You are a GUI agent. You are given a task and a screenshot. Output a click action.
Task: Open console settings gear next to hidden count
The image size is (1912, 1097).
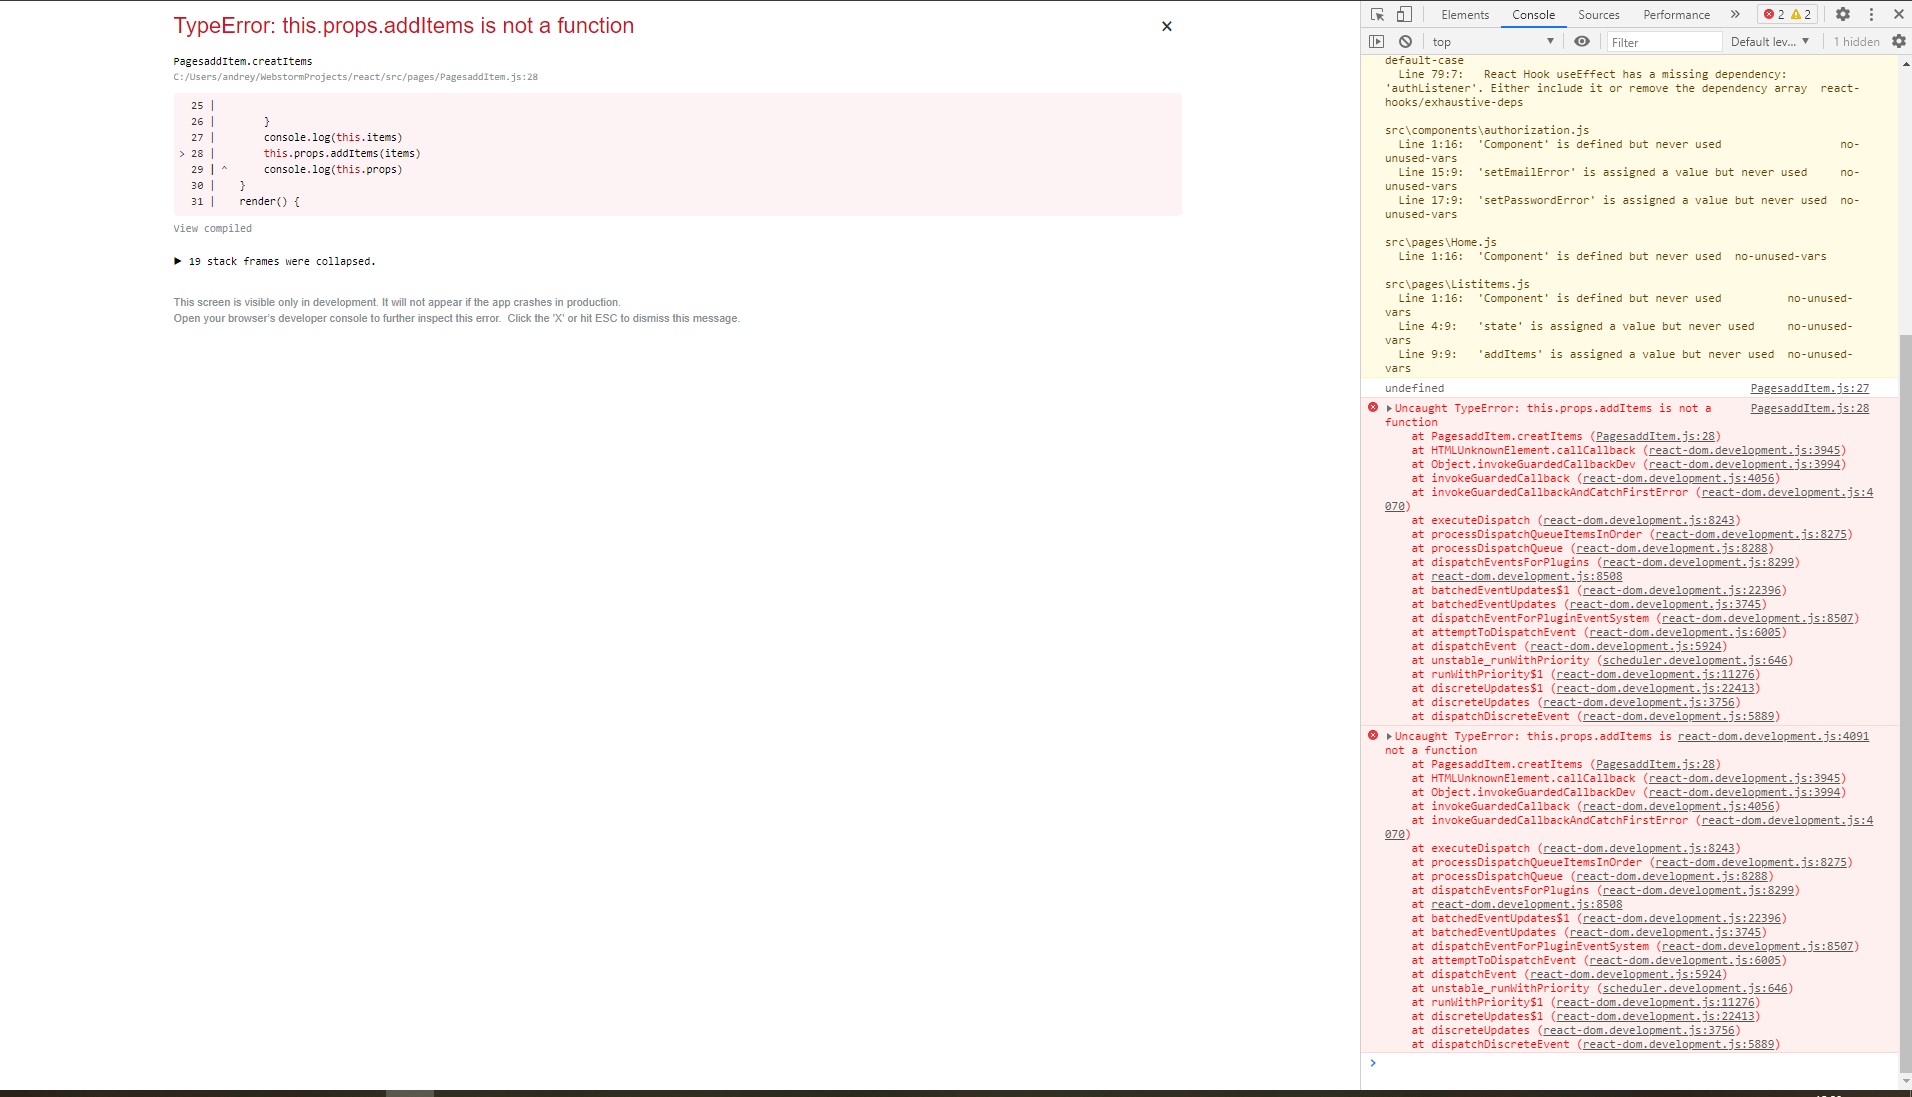tap(1899, 41)
